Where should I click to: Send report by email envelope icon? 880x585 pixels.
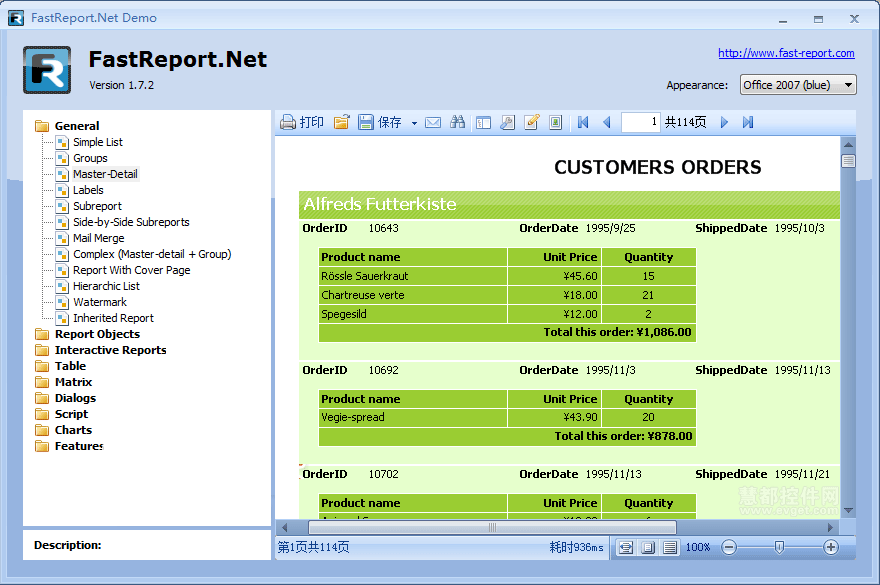point(433,122)
